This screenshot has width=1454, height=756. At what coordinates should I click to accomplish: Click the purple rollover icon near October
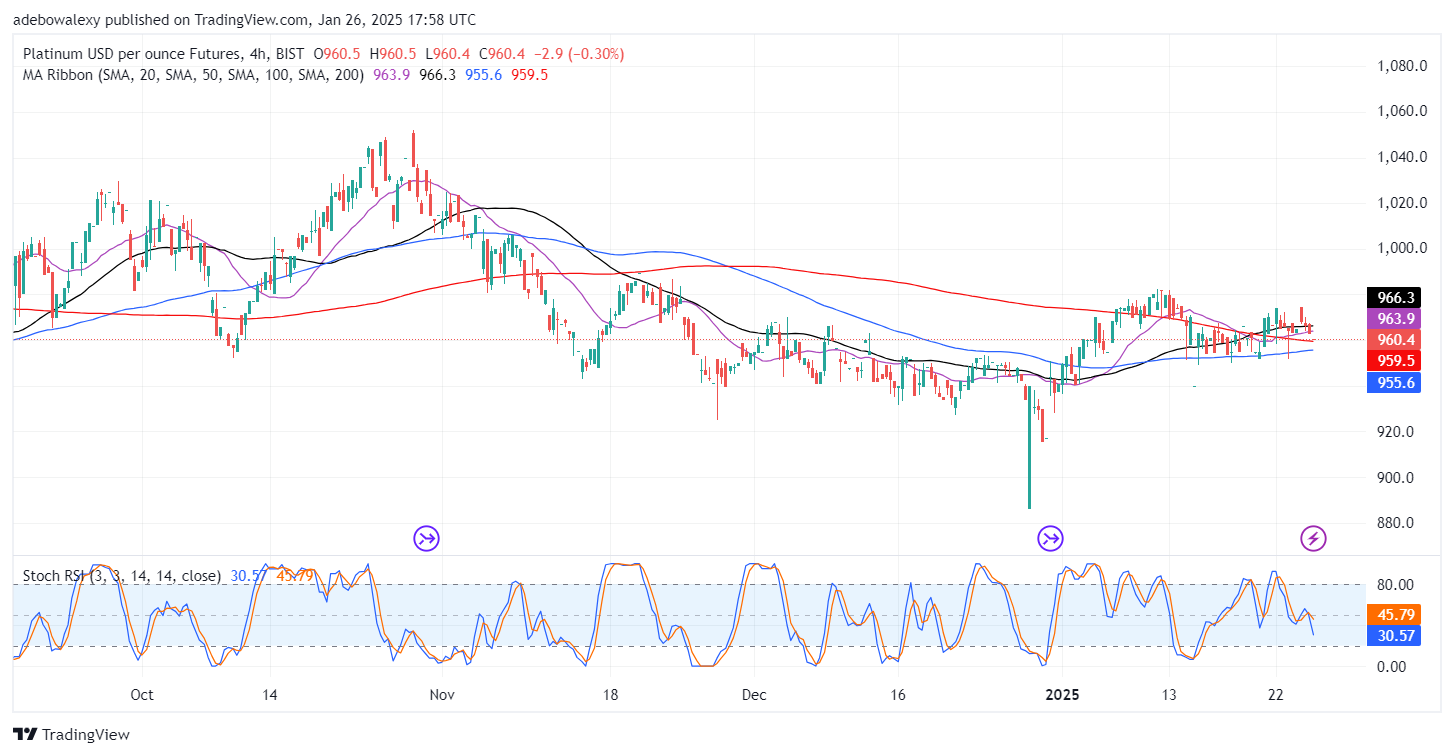[427, 539]
